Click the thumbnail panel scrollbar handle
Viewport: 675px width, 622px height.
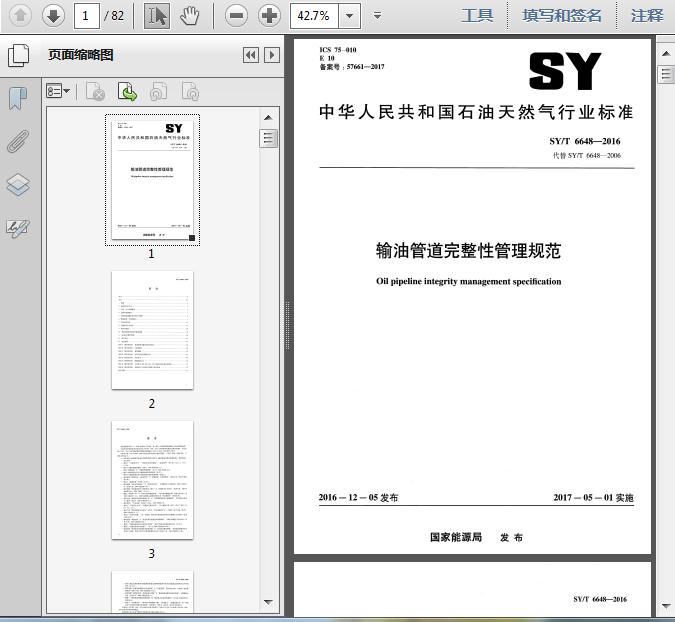point(268,138)
